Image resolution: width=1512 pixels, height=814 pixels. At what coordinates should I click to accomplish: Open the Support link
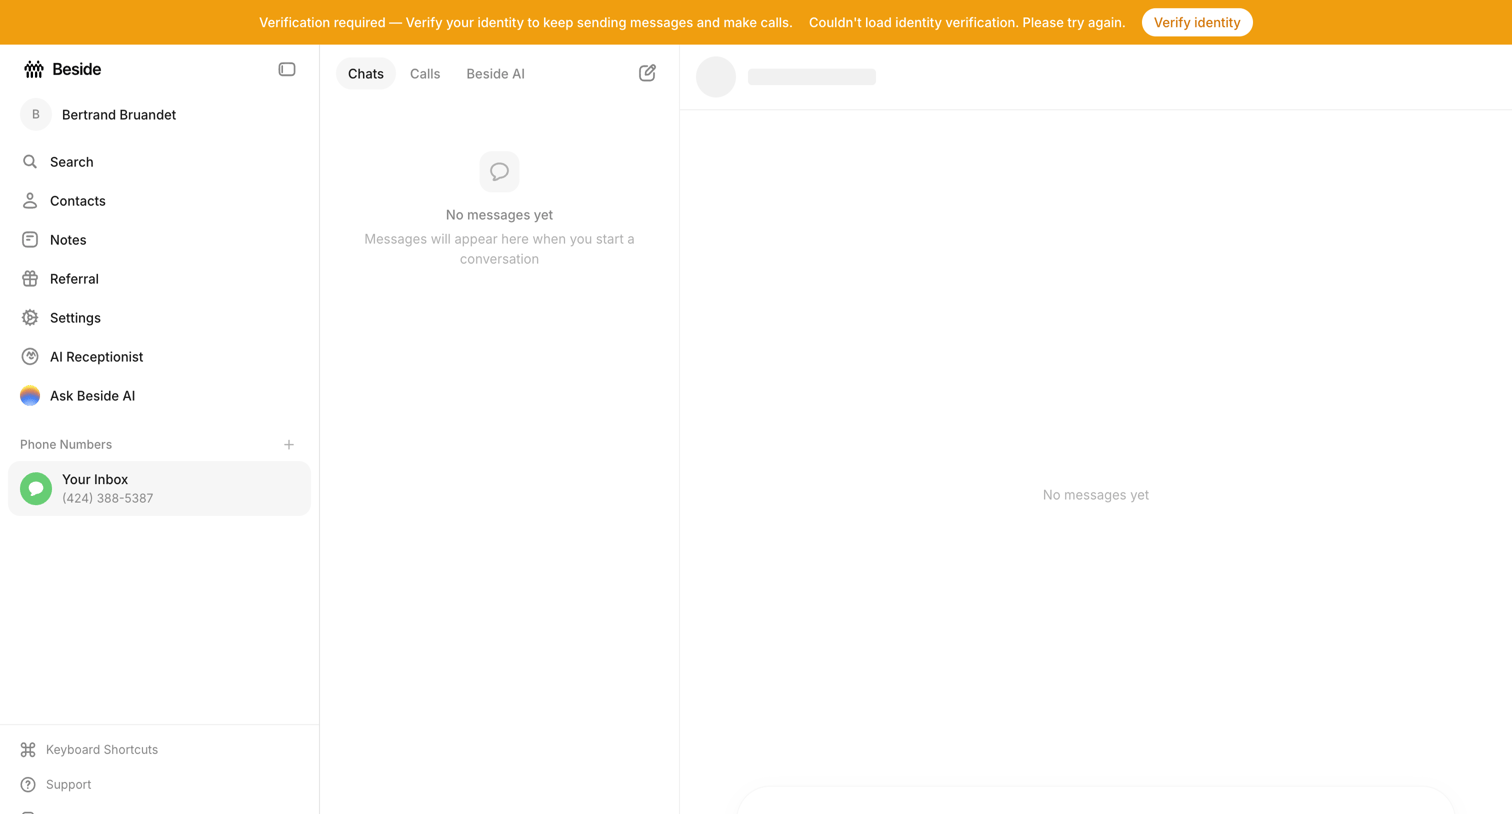pyautogui.click(x=68, y=785)
